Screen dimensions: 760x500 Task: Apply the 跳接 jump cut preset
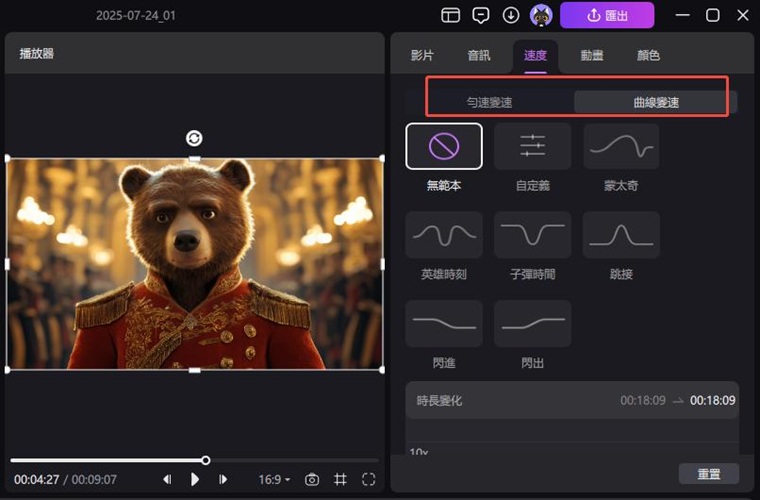tap(621, 235)
